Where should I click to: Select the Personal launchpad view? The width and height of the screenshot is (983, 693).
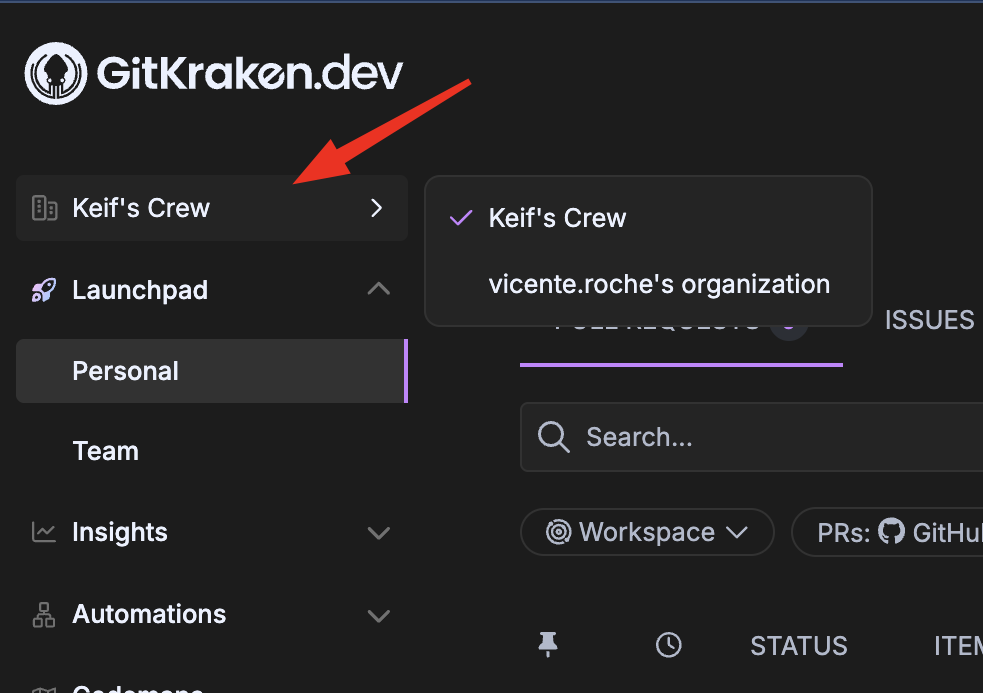tap(212, 371)
